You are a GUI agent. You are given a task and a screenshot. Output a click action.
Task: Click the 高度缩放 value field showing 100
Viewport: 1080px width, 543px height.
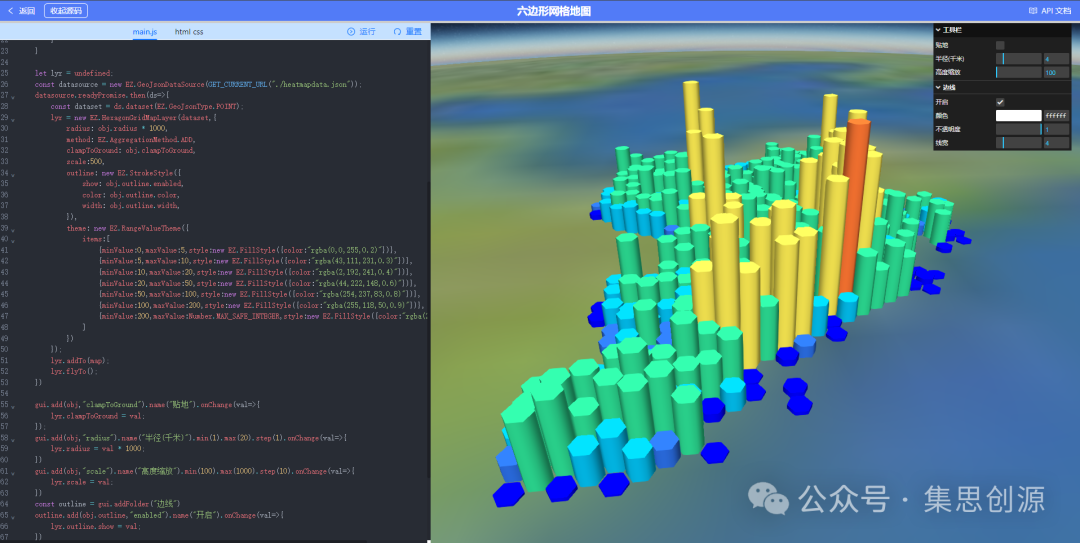coord(1056,73)
